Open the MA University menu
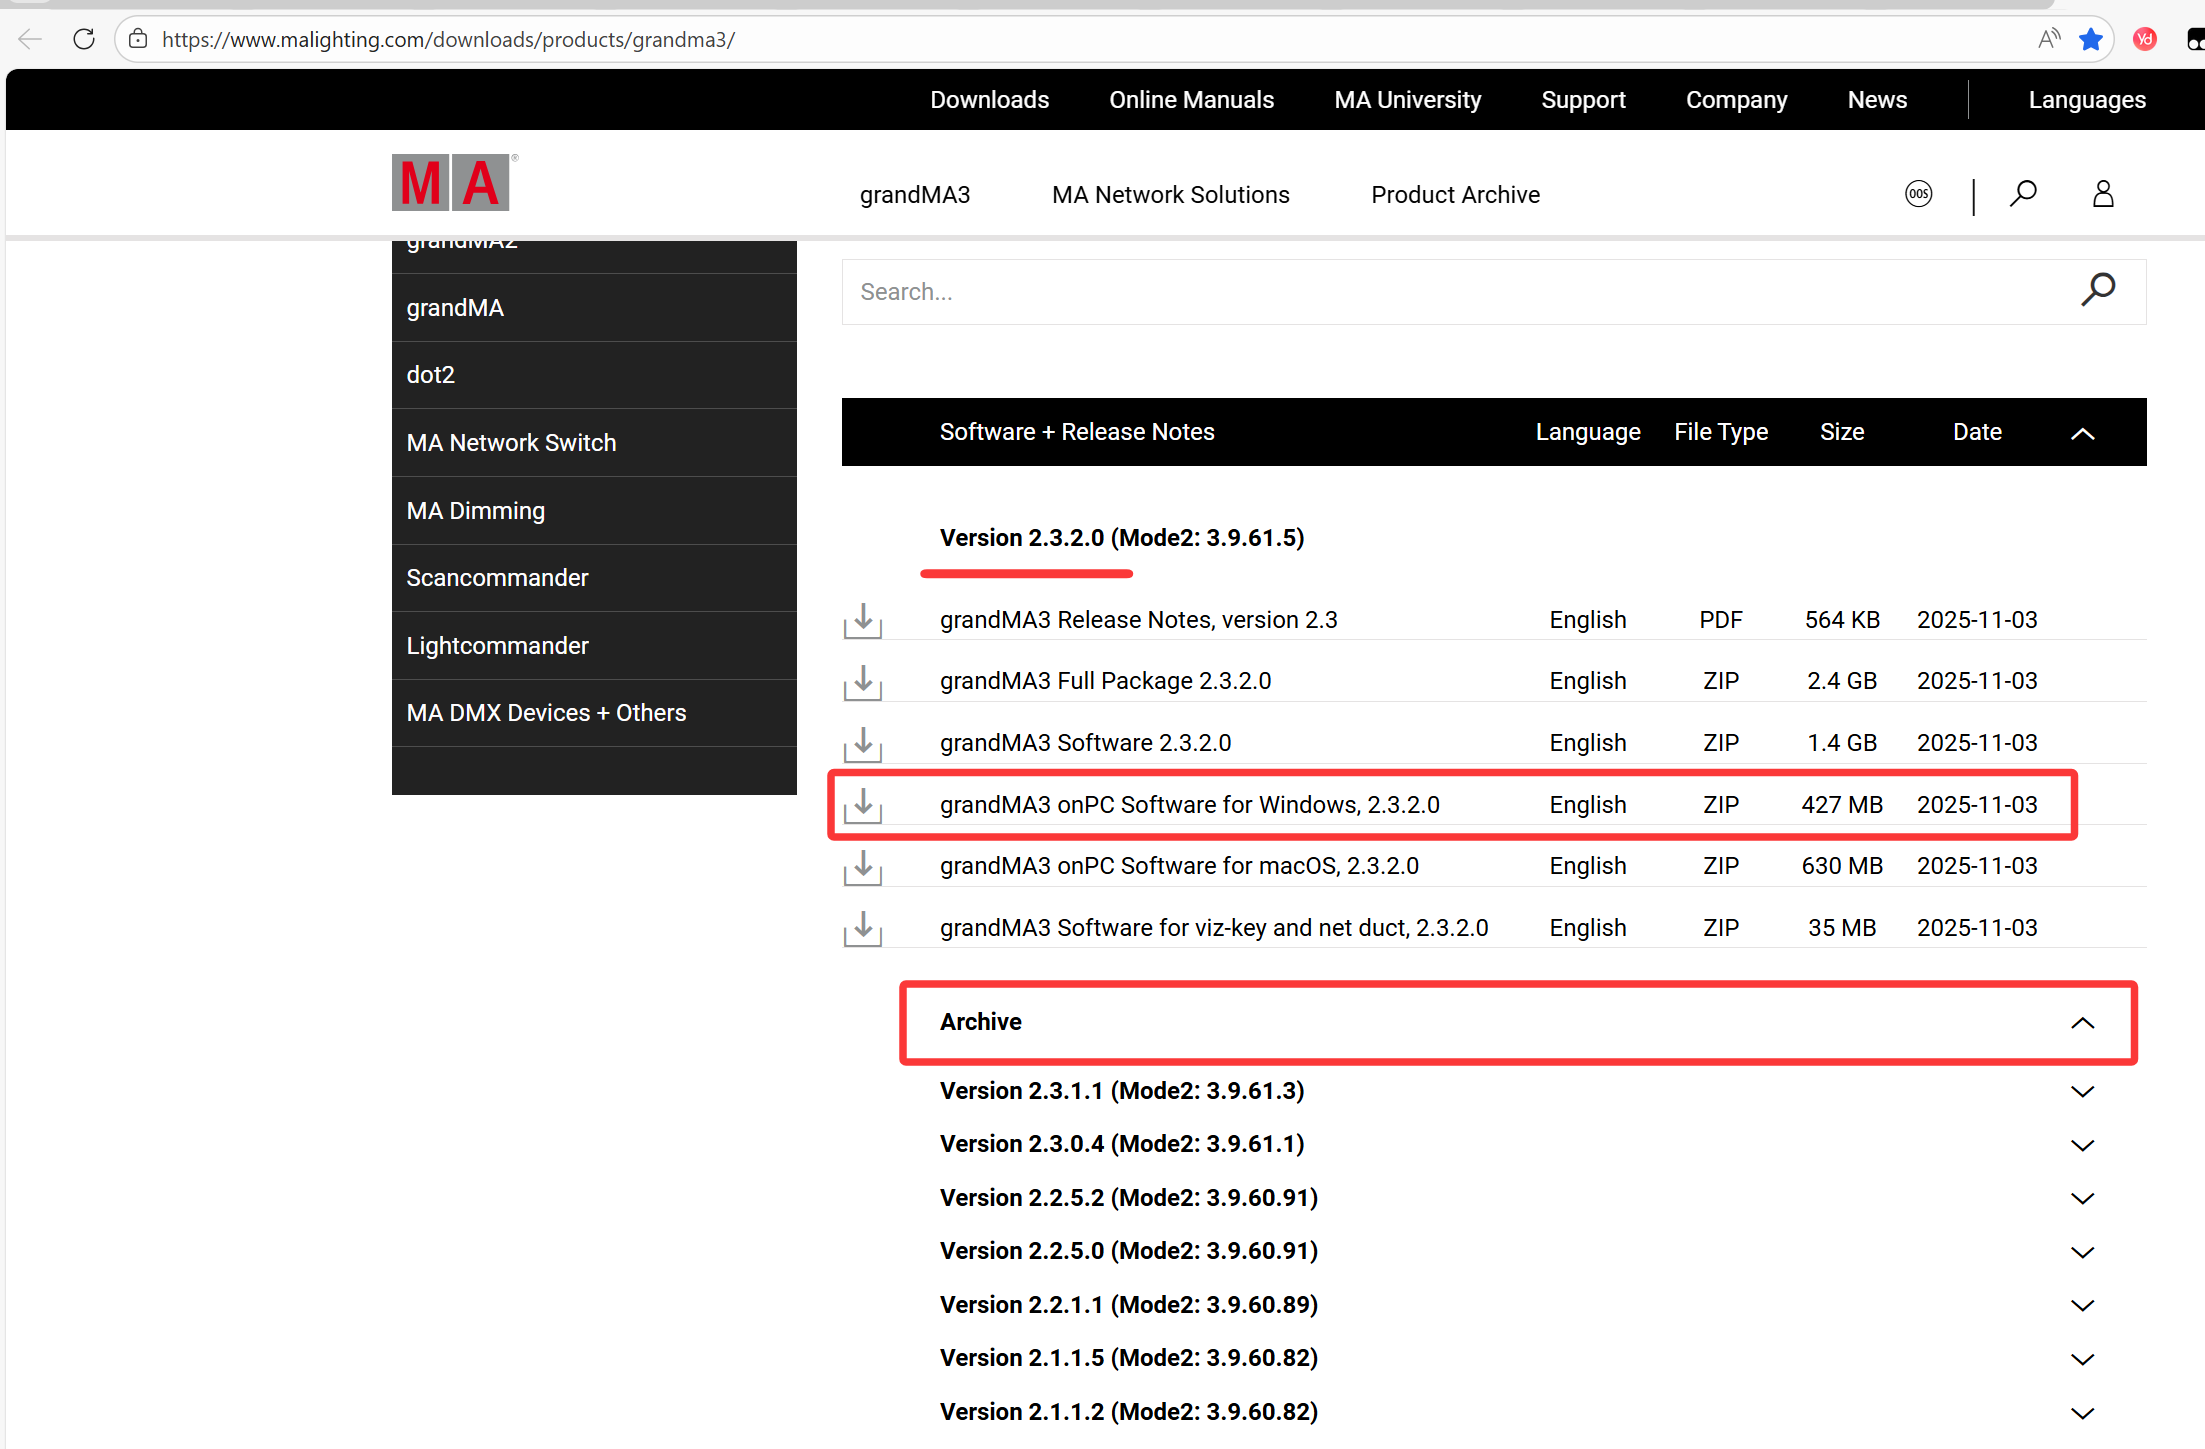The image size is (2205, 1449). pos(1407,100)
